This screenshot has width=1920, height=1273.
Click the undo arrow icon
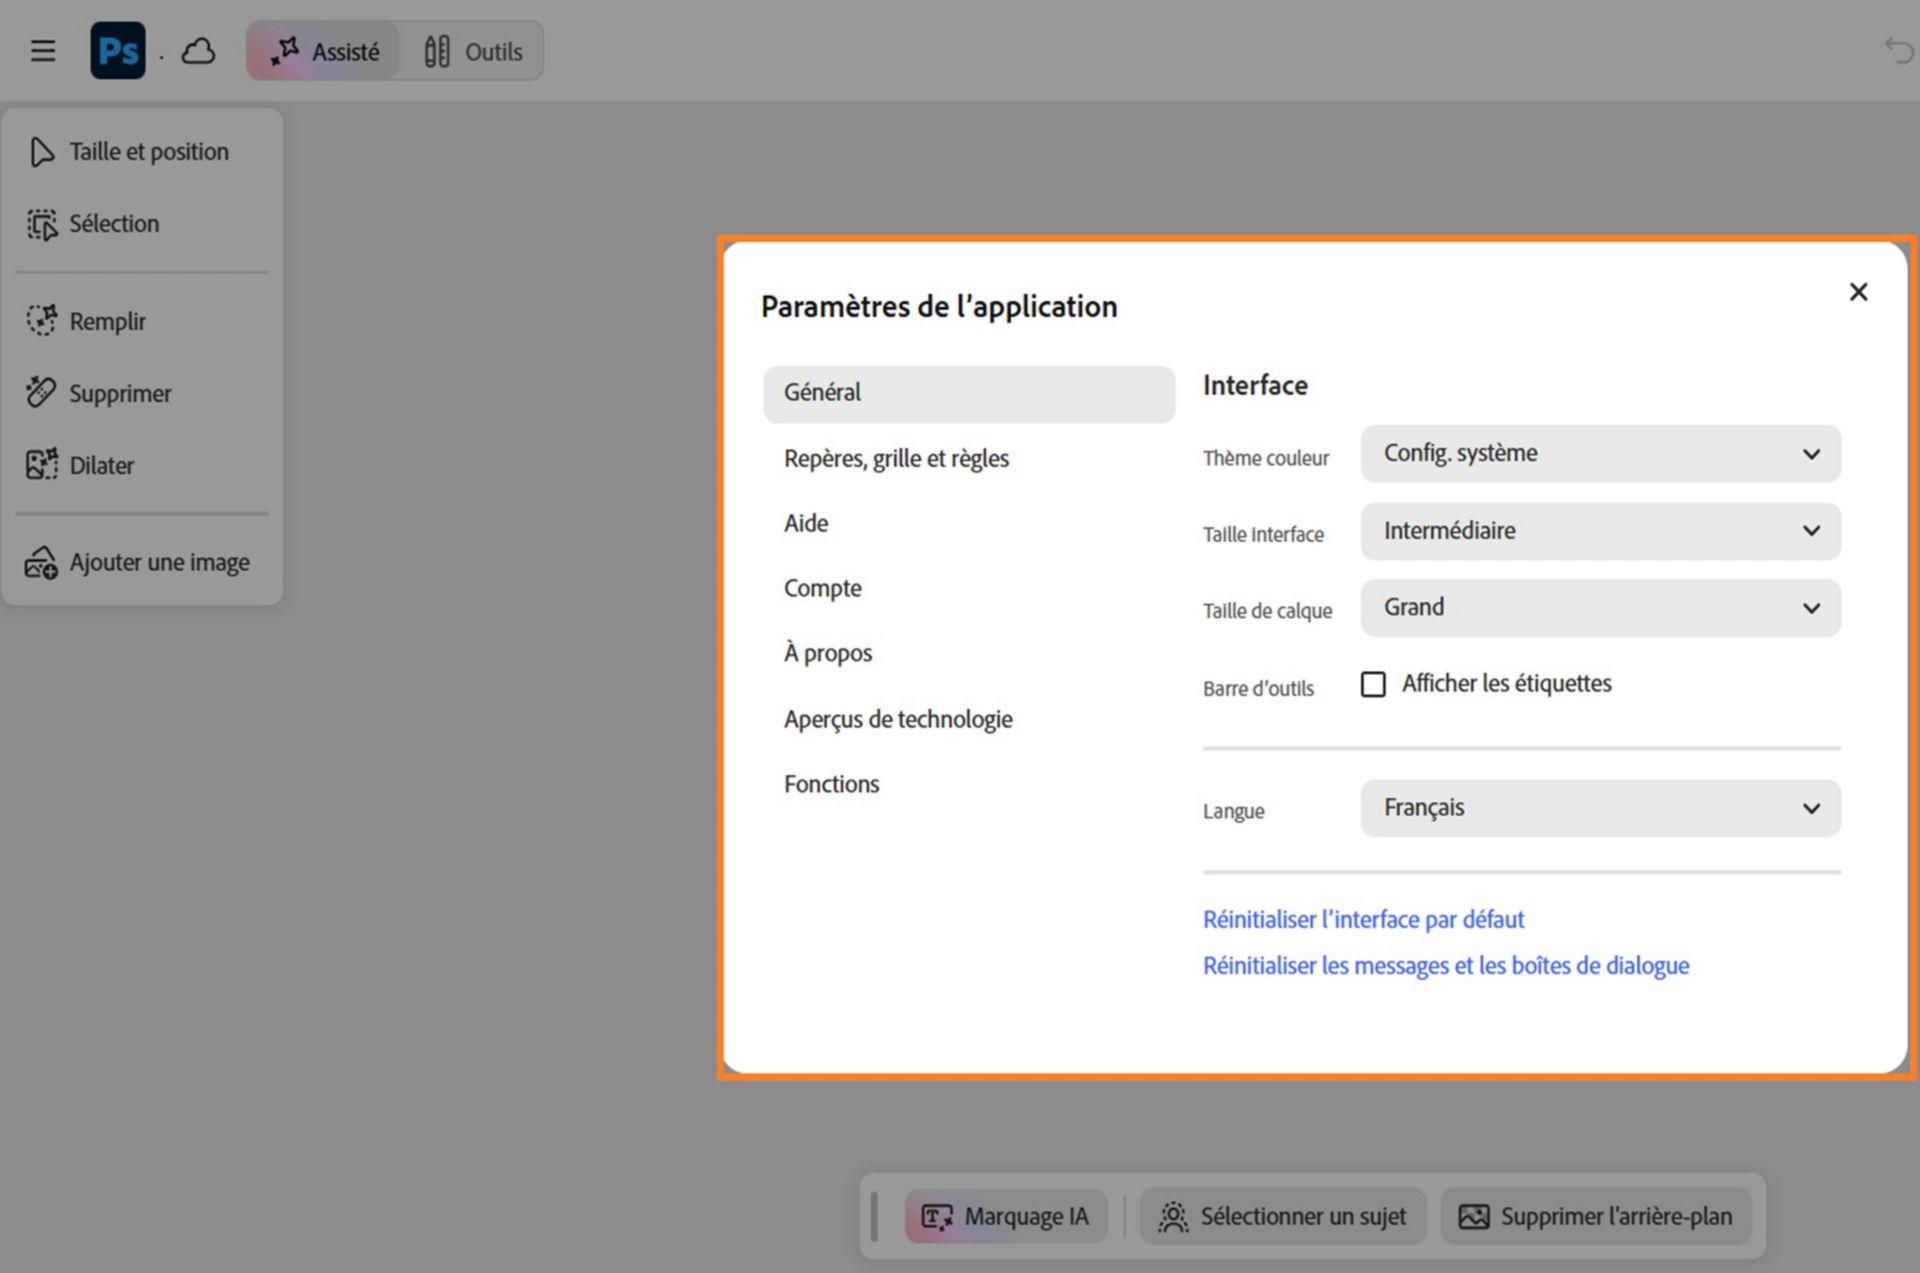pyautogui.click(x=1899, y=49)
